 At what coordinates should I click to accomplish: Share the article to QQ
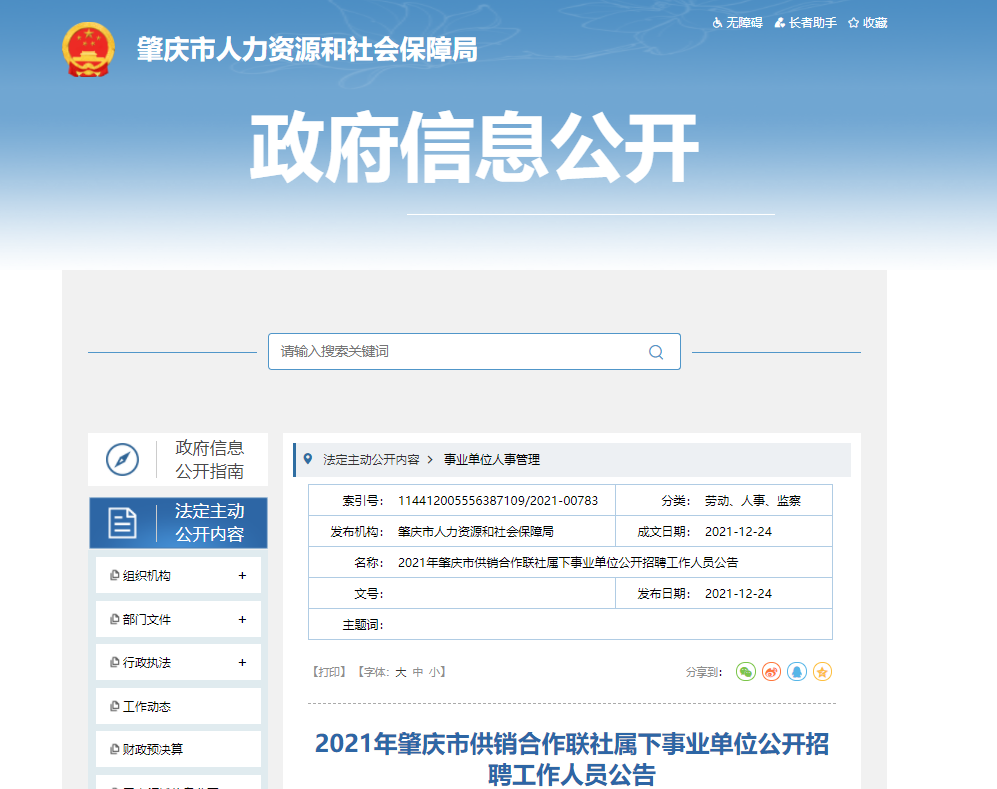point(796,671)
